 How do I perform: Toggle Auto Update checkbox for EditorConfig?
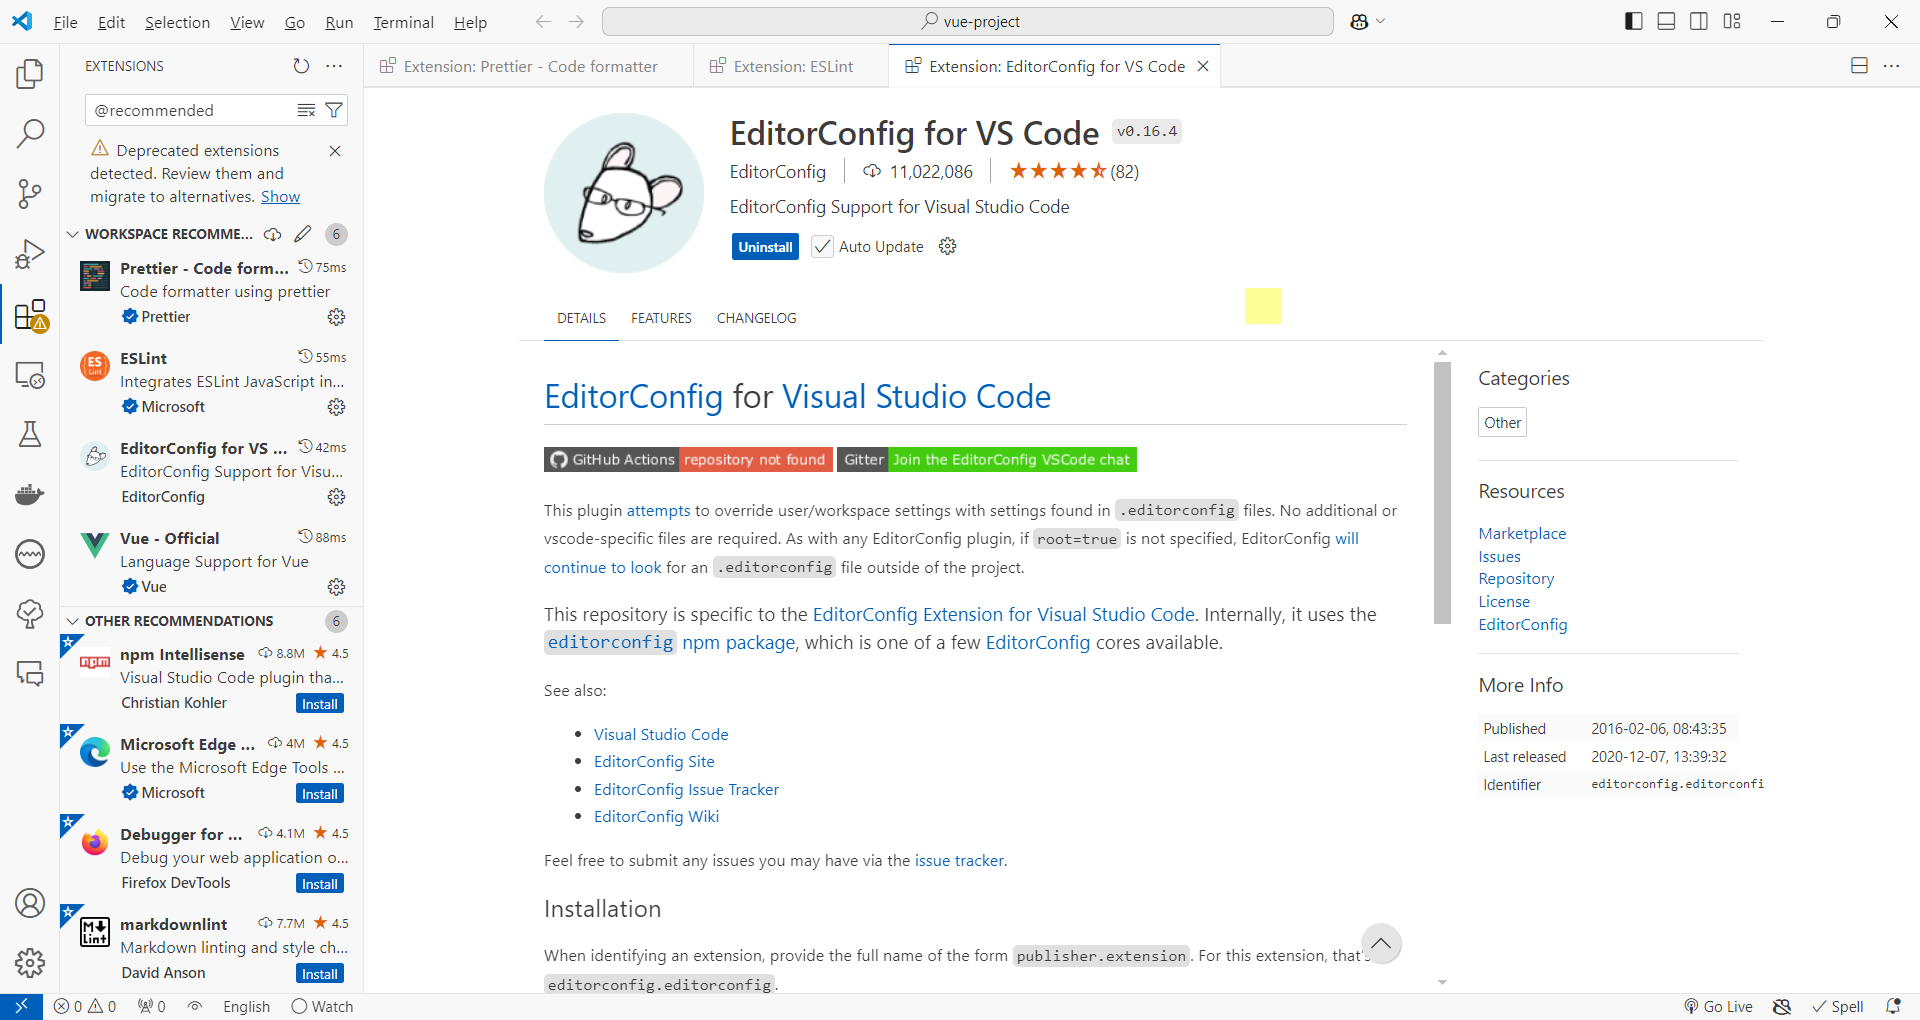822,246
